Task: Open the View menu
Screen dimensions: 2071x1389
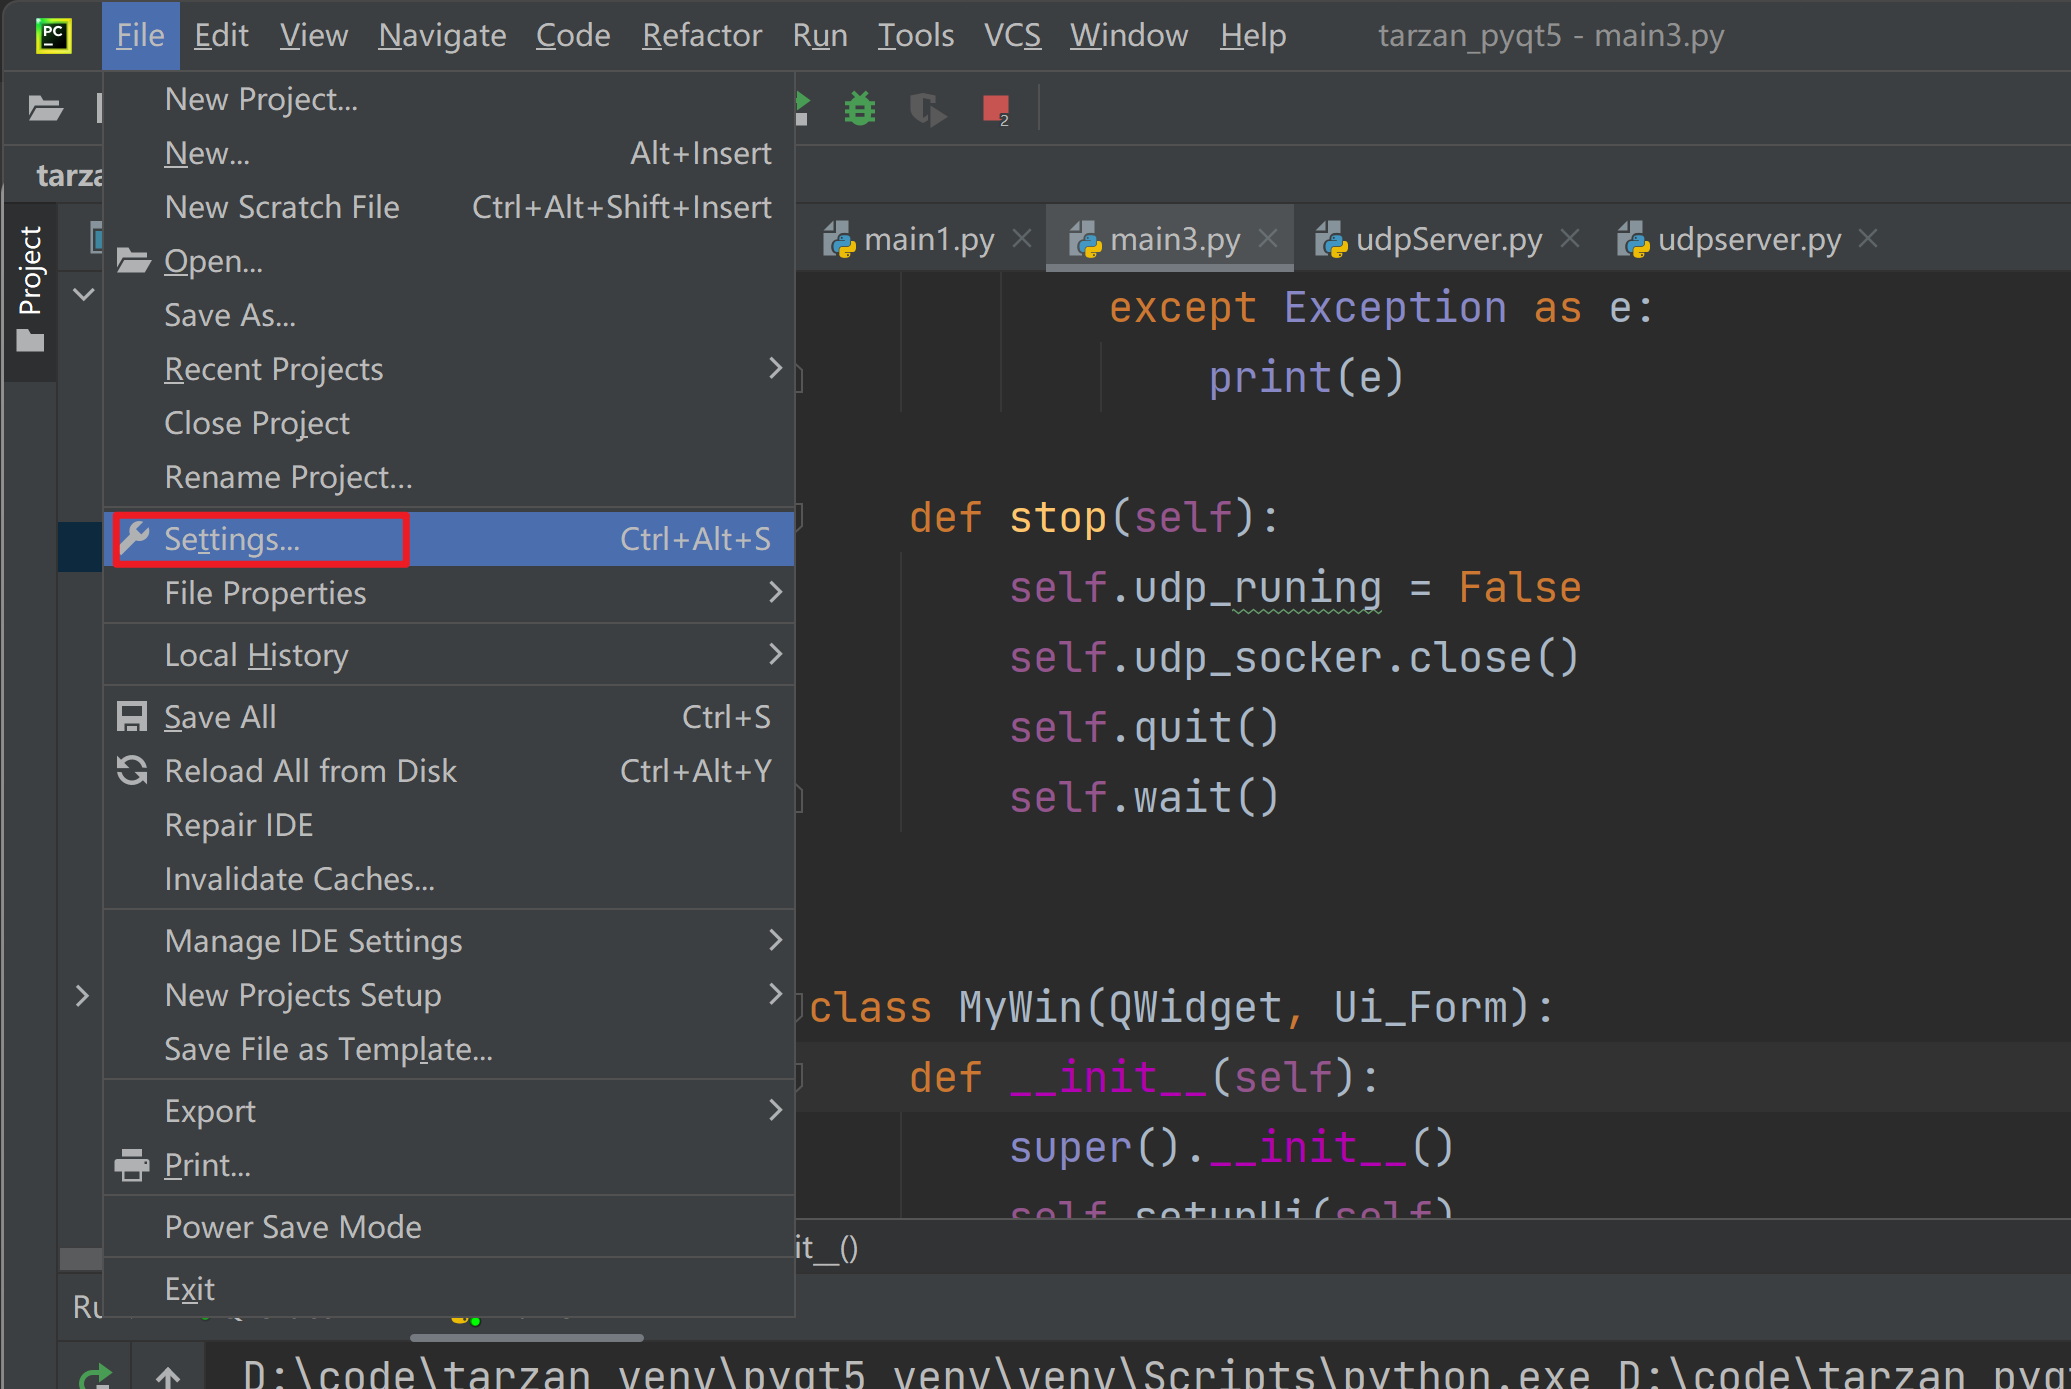Action: pos(313,36)
